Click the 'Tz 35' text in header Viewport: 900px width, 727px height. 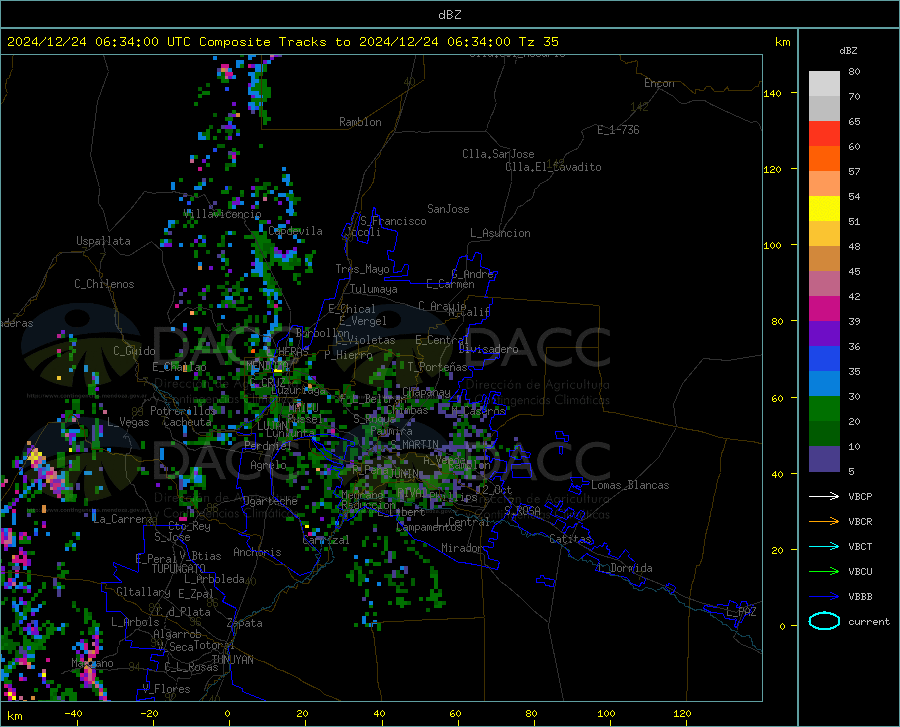(x=539, y=42)
